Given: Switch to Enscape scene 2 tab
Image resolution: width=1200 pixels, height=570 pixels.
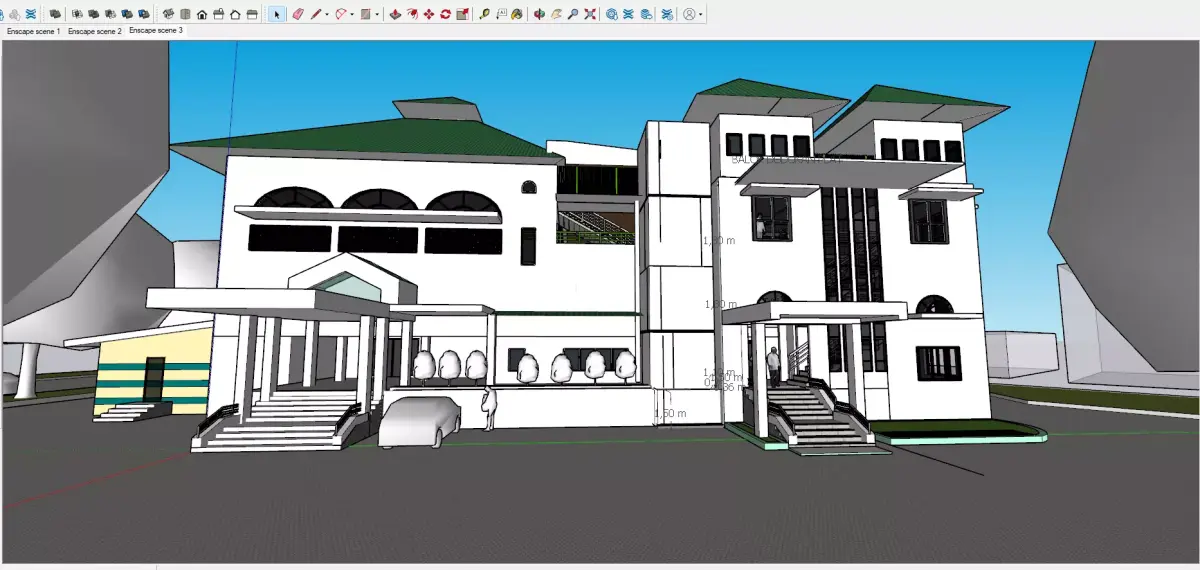Looking at the screenshot, I should click(x=95, y=31).
